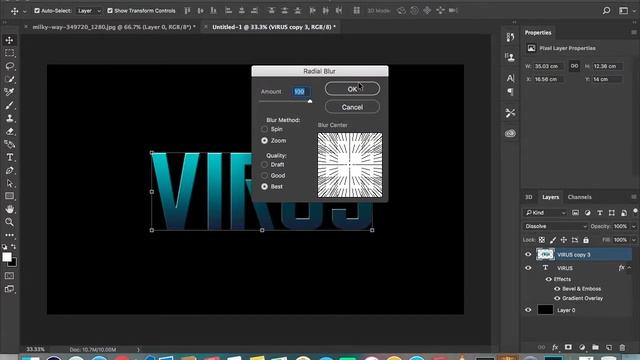Toggle Gradient Overlay effect visibility
The height and width of the screenshot is (360, 640).
(x=557, y=298)
